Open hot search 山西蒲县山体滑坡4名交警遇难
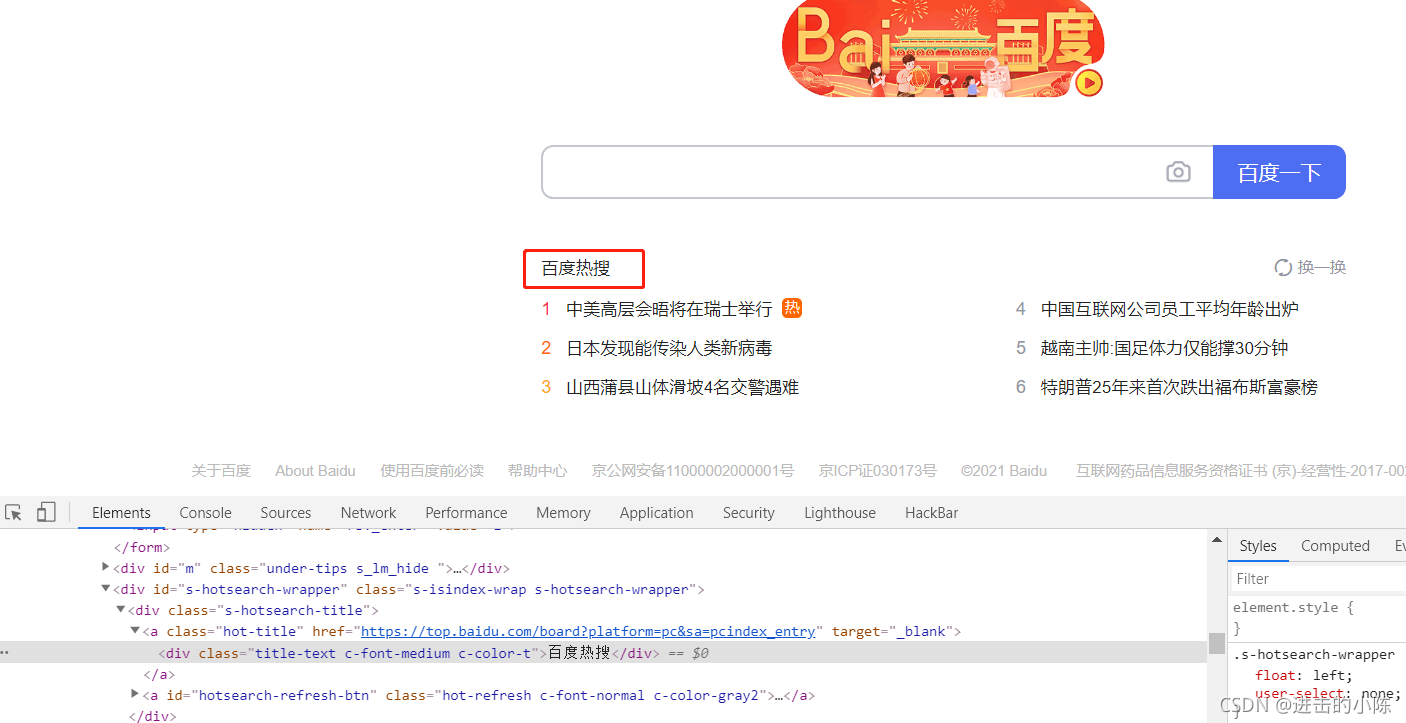 point(682,387)
